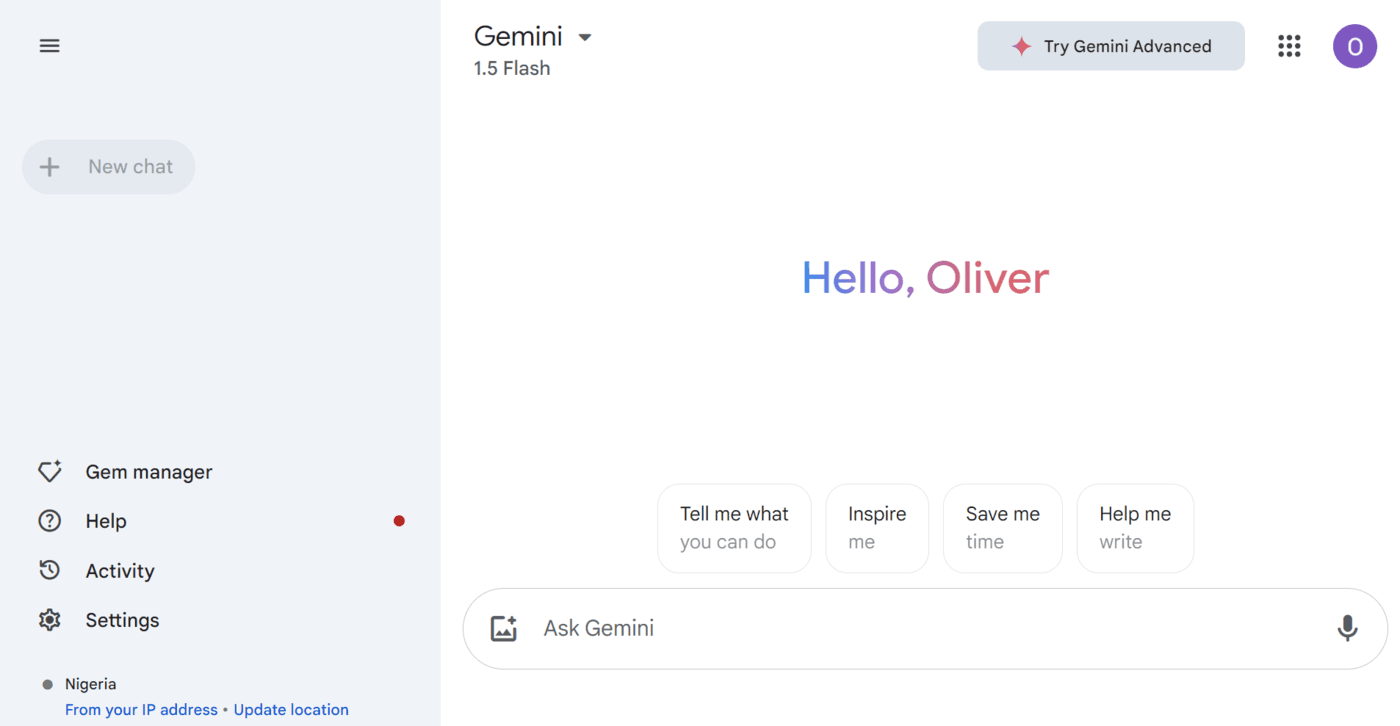Screen dimensions: 1400x726
Task: Open the Gemini model dropdown arrow
Action: tap(585, 38)
